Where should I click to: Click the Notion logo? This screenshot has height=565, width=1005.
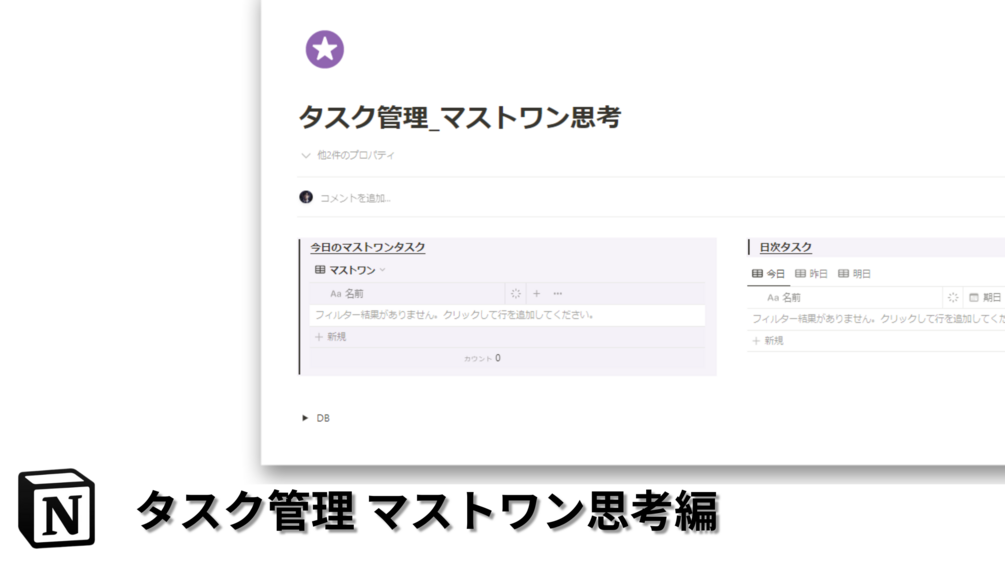coord(56,508)
